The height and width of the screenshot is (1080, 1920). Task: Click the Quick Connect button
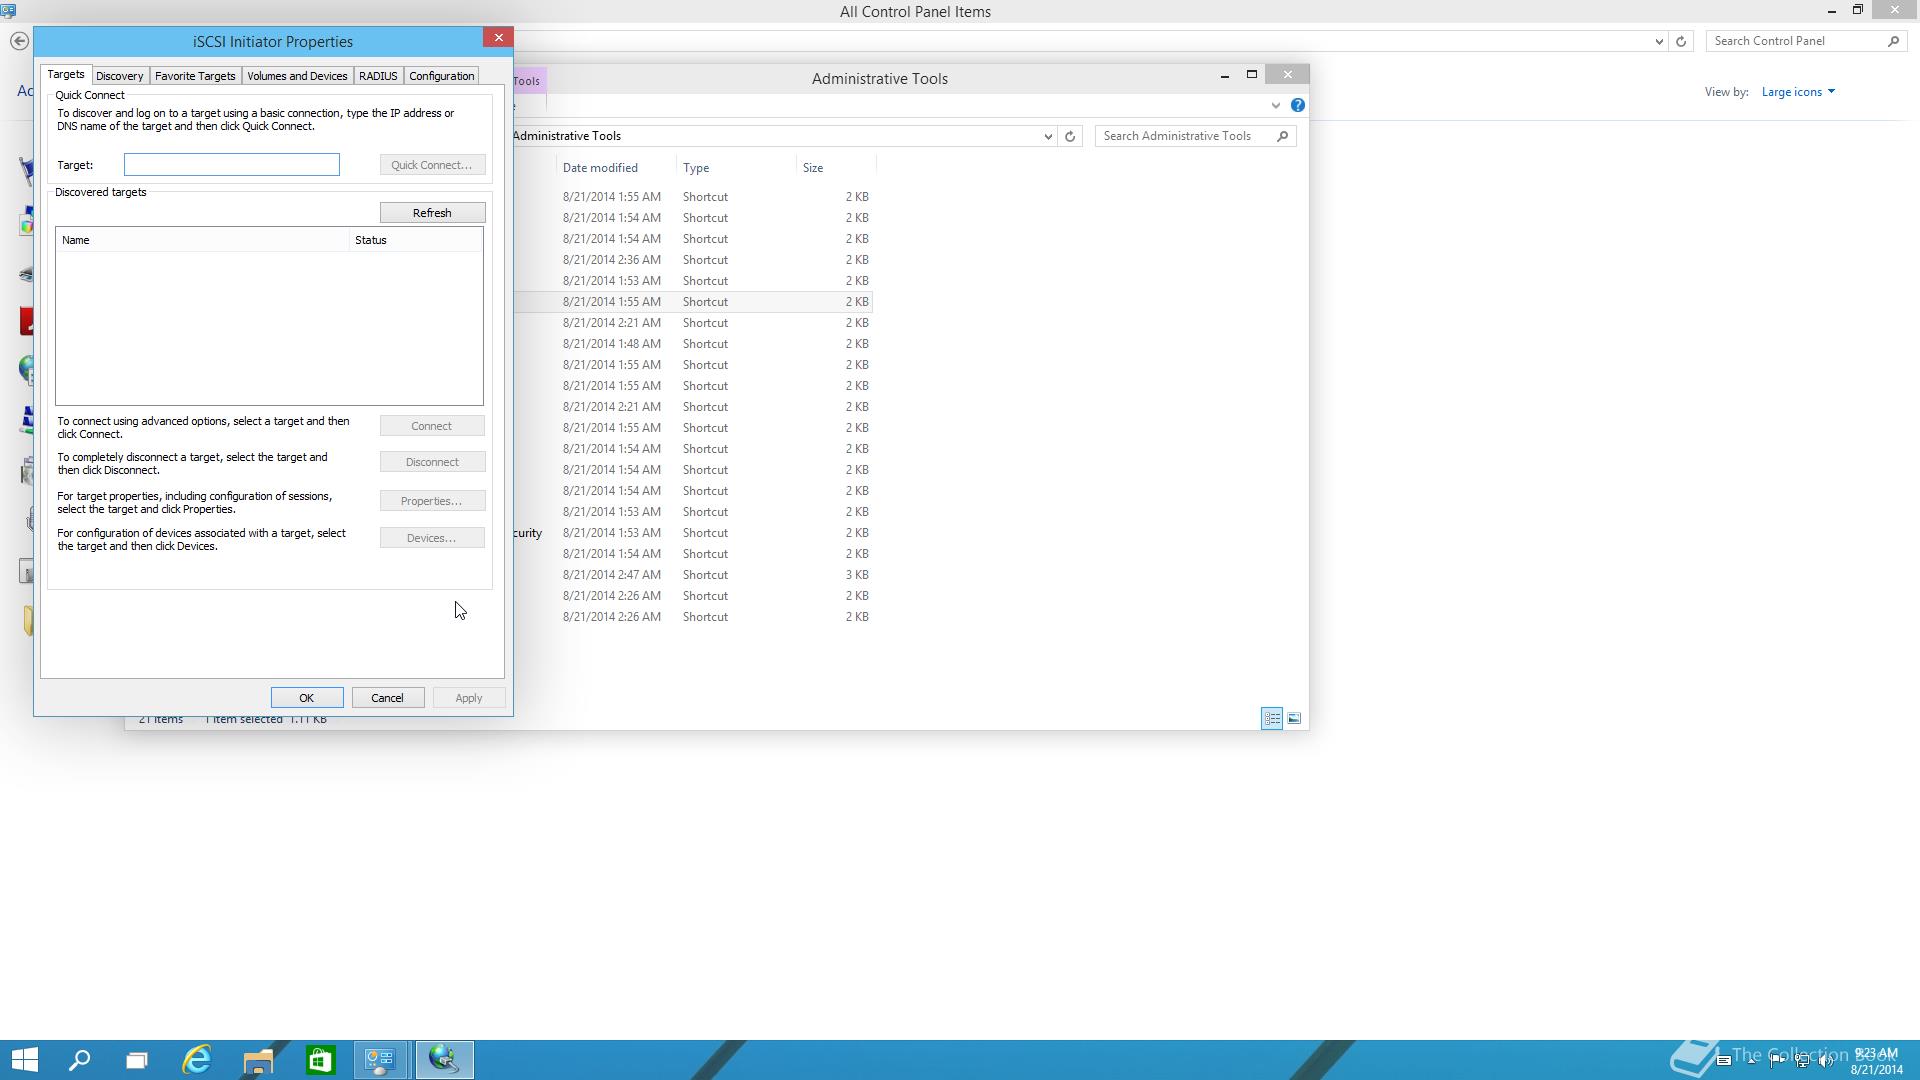pos(432,165)
